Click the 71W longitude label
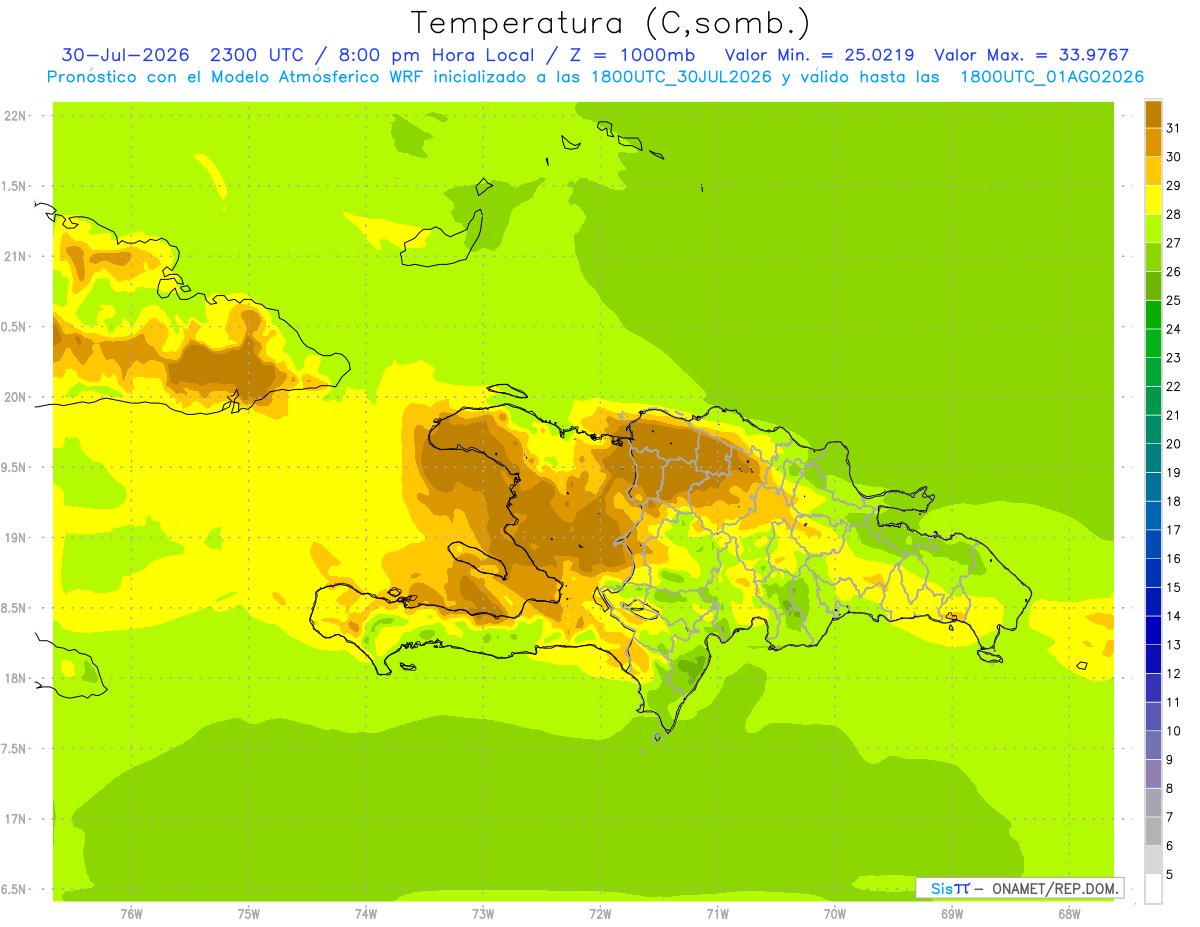 click(717, 913)
